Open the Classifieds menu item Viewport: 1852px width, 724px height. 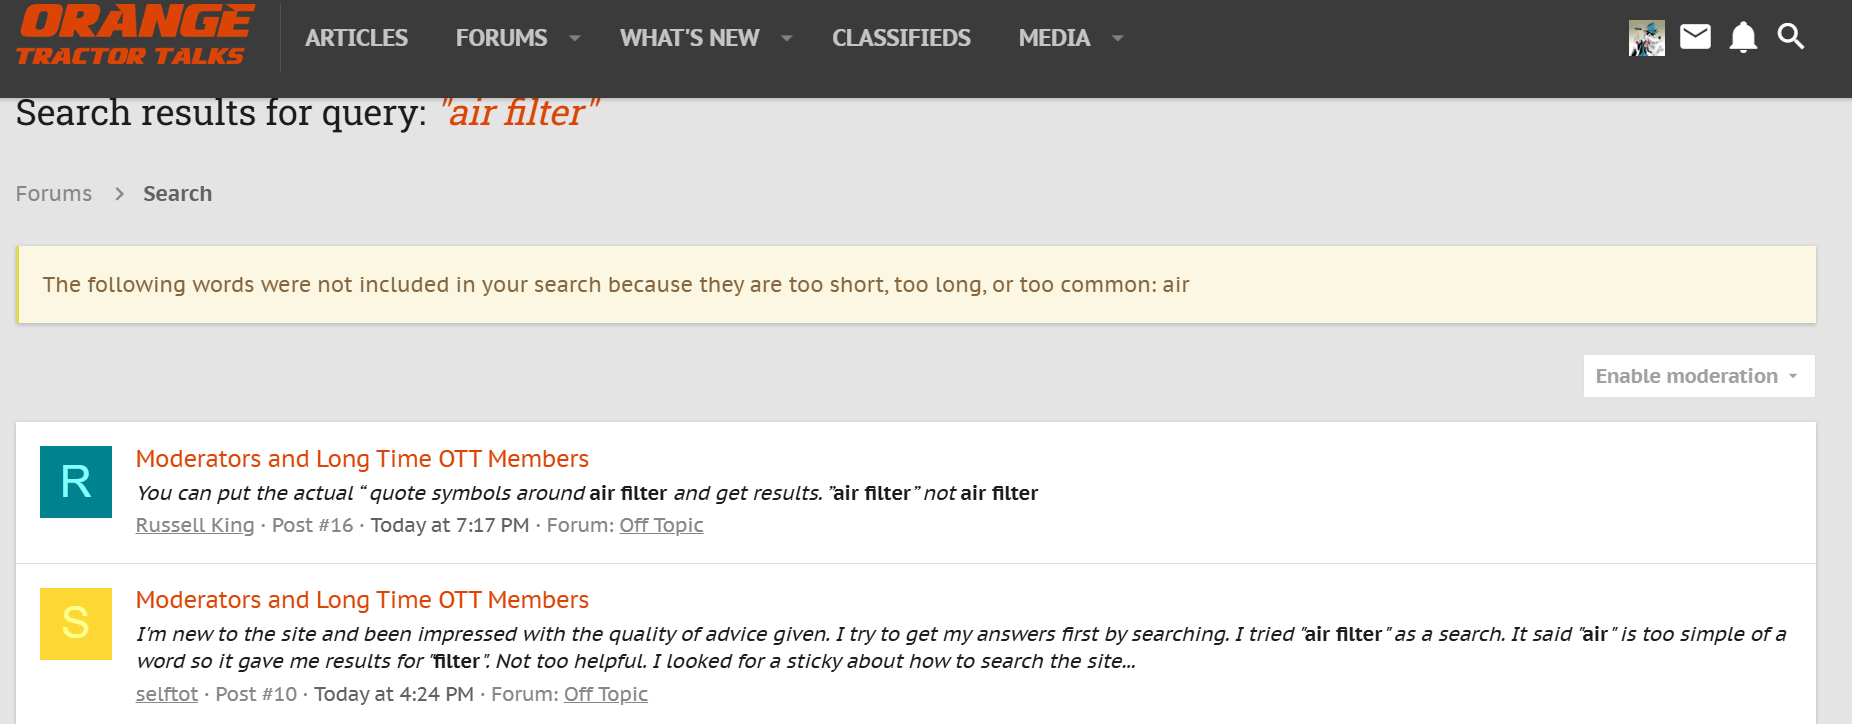pos(901,38)
